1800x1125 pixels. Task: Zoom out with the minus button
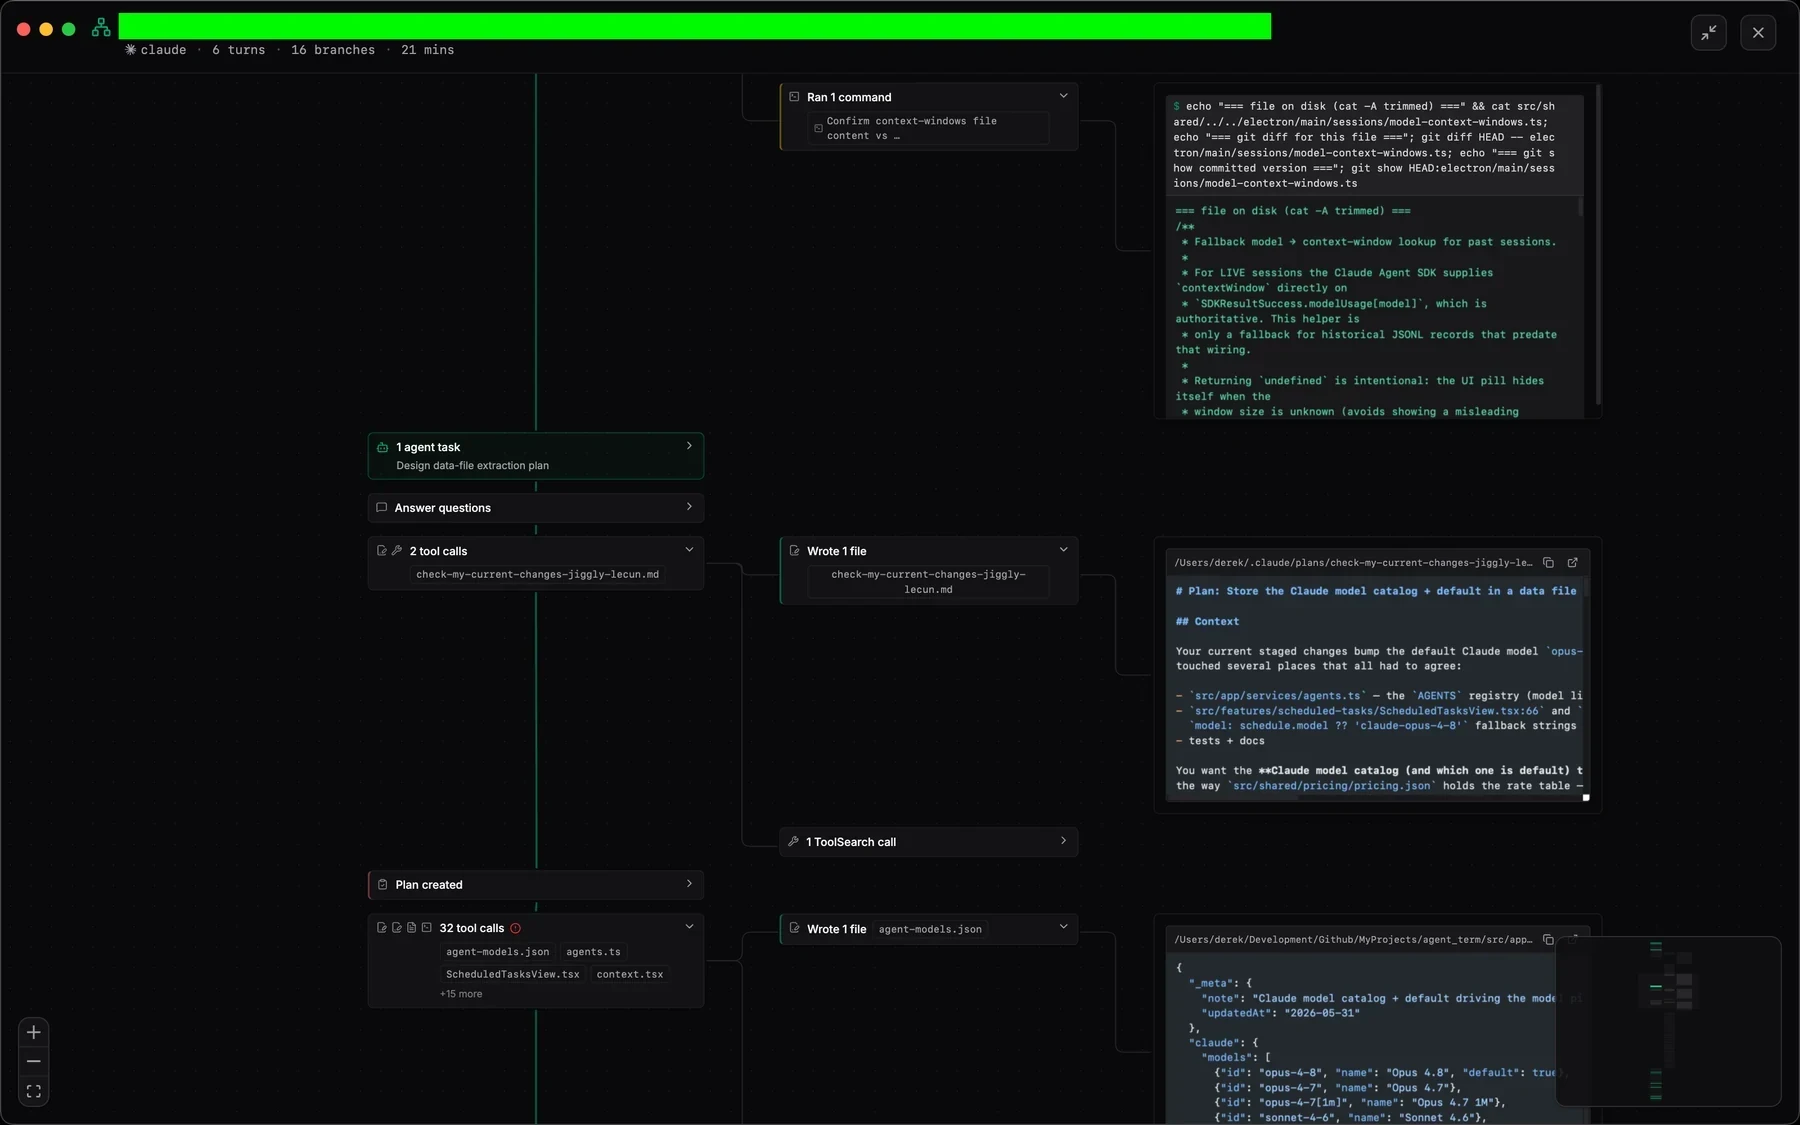click(x=33, y=1061)
